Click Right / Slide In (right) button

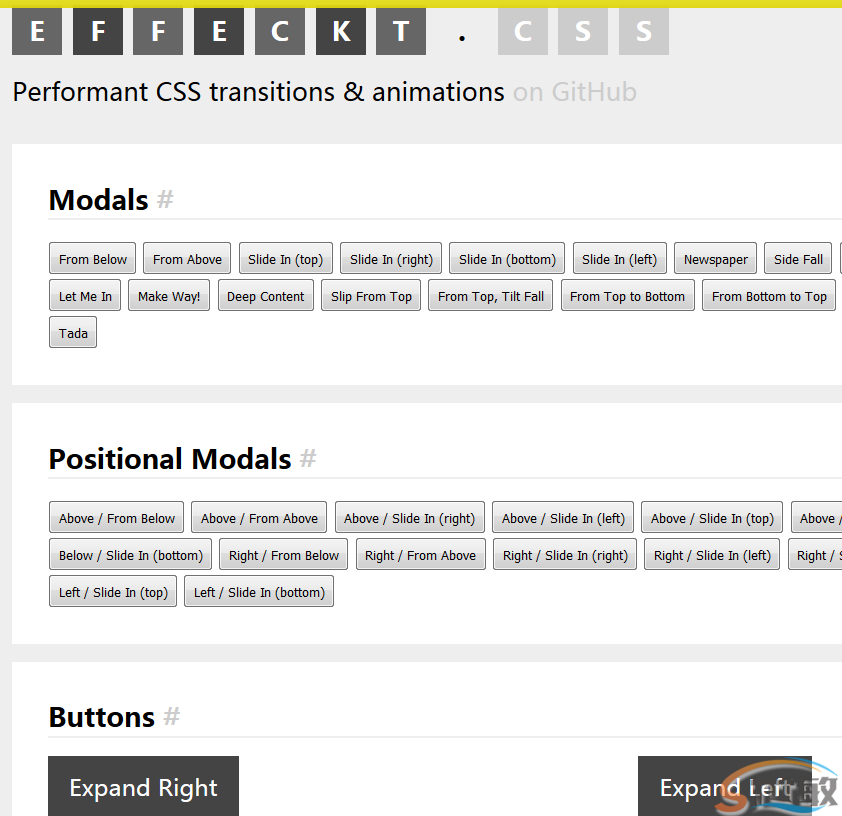point(565,555)
